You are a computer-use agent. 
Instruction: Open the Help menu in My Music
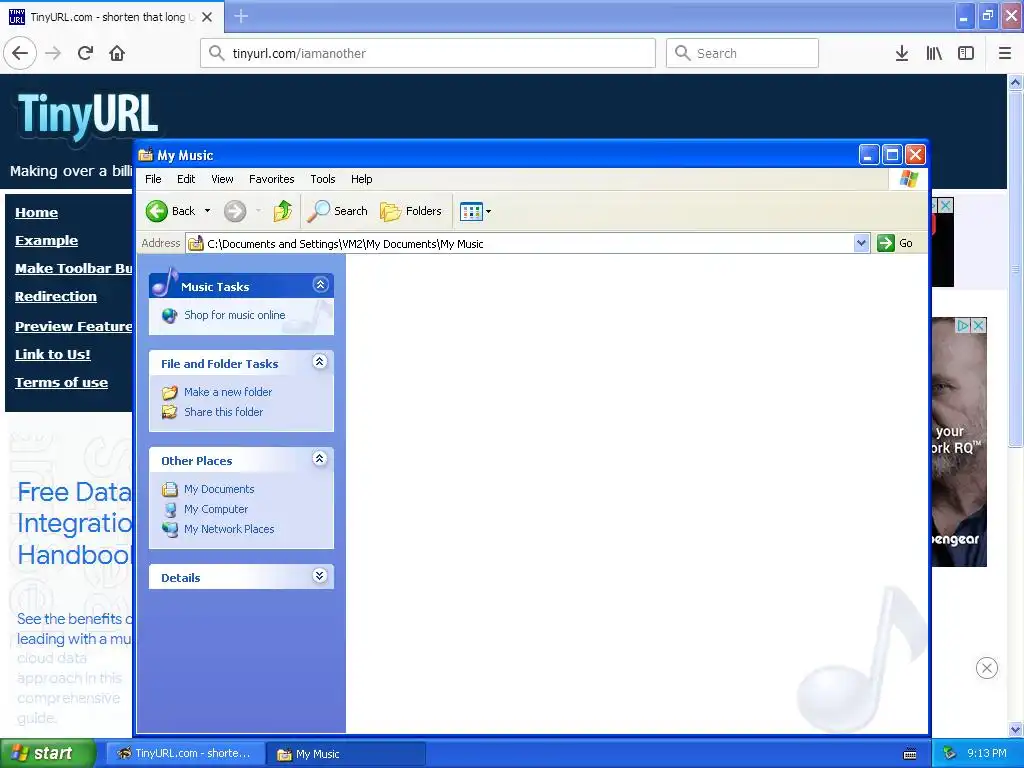coord(361,179)
